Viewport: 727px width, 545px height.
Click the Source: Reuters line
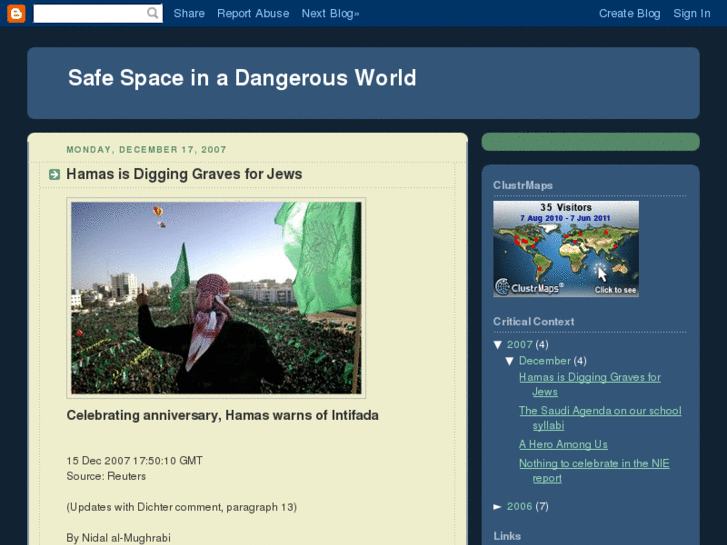pos(106,476)
